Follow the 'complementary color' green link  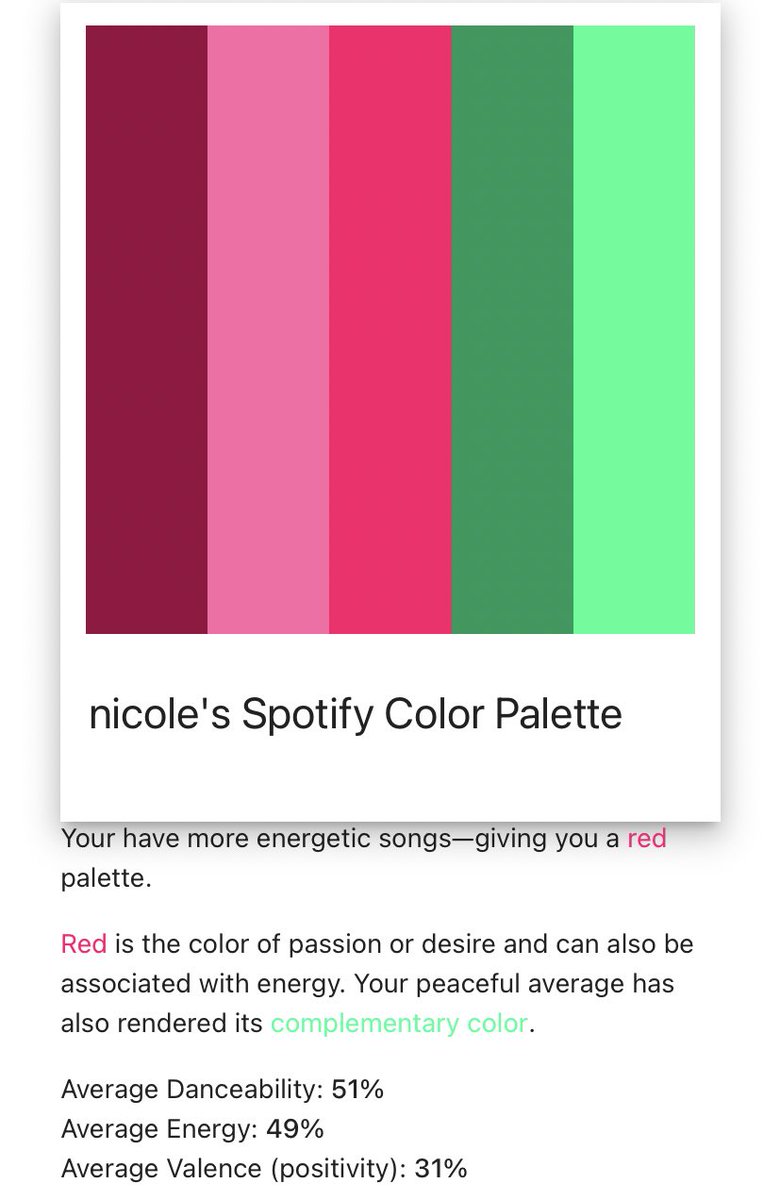(399, 1024)
